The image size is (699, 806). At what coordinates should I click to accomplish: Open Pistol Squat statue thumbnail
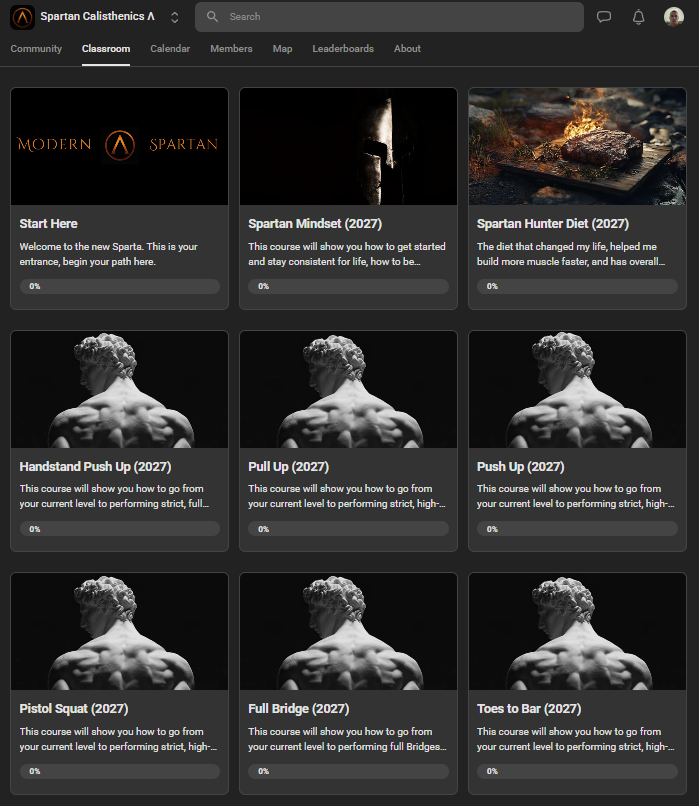pos(119,631)
